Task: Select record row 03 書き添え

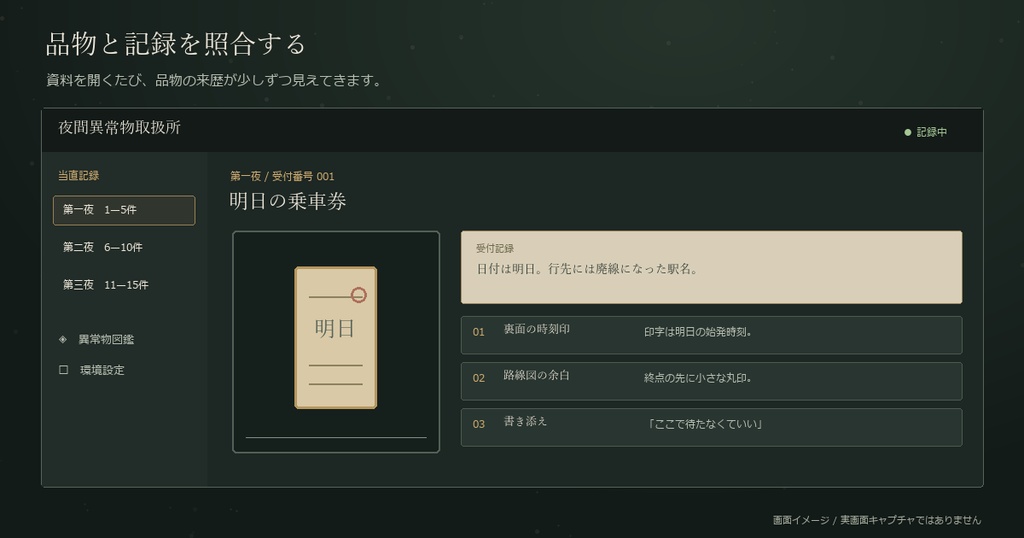Action: point(711,427)
